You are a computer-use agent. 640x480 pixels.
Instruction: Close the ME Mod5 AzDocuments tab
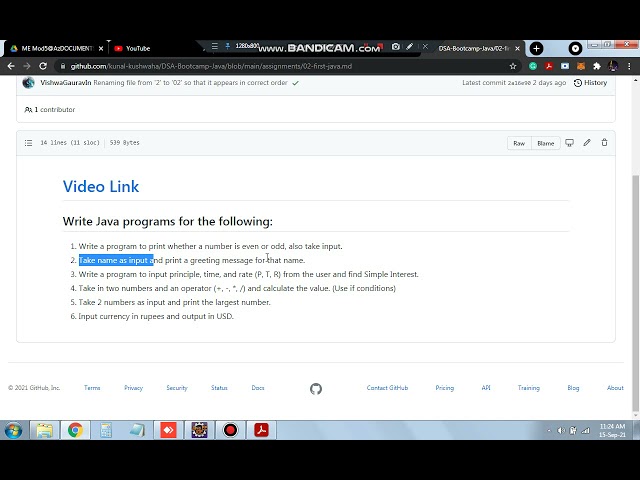tap(101, 49)
